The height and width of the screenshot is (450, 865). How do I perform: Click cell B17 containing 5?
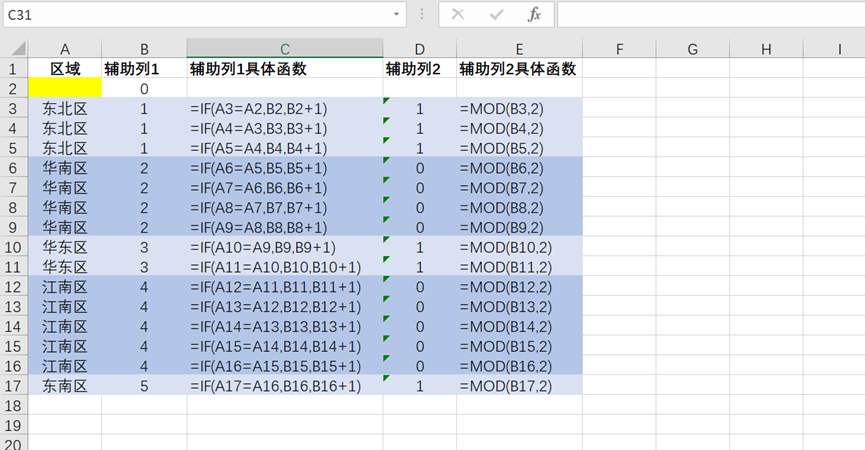pos(144,385)
